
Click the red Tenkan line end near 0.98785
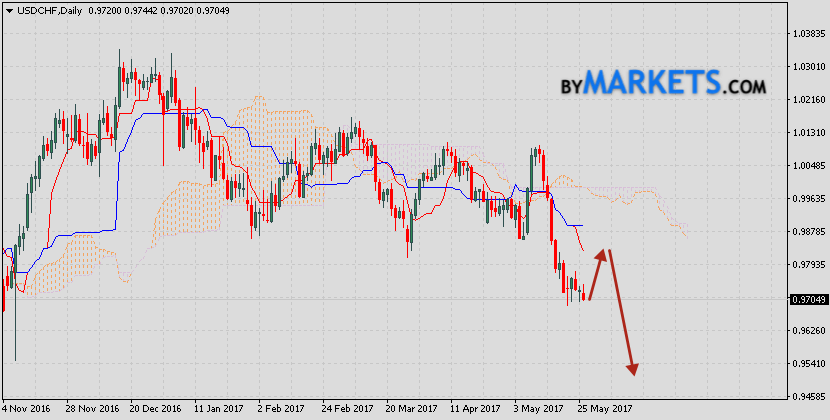click(584, 250)
